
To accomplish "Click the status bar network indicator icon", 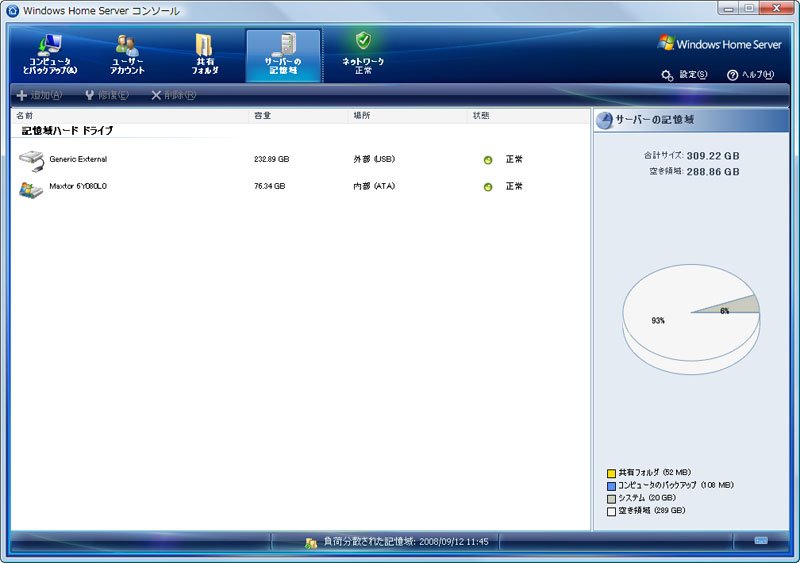I will (x=761, y=541).
